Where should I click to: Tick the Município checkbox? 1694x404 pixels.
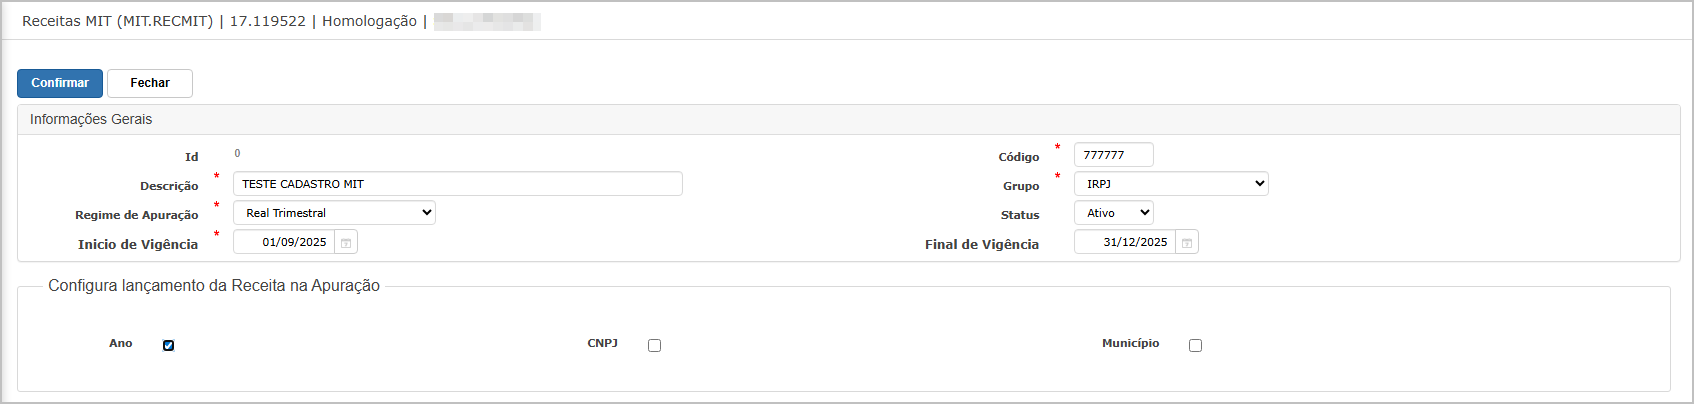coord(1195,345)
